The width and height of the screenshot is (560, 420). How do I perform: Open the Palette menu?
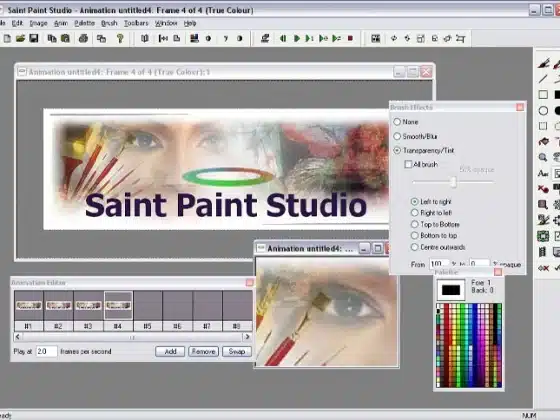[84, 23]
